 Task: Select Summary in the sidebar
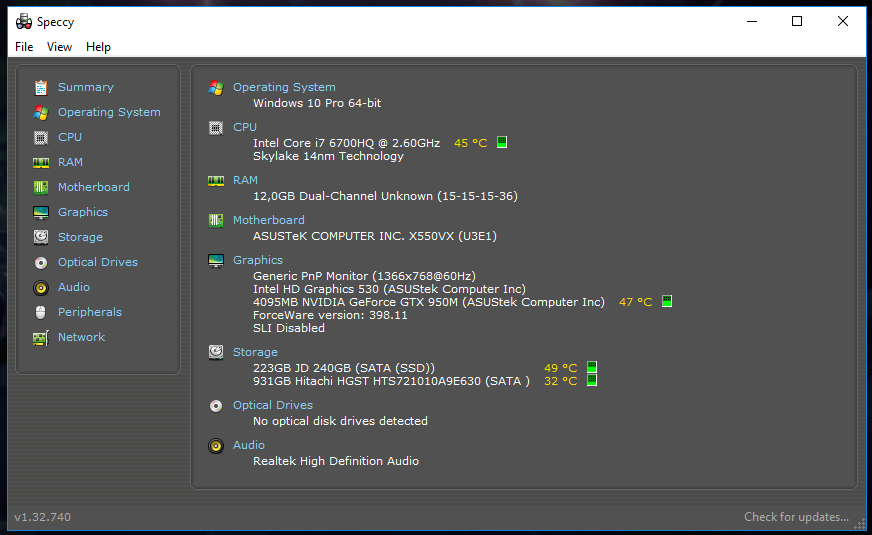[86, 87]
